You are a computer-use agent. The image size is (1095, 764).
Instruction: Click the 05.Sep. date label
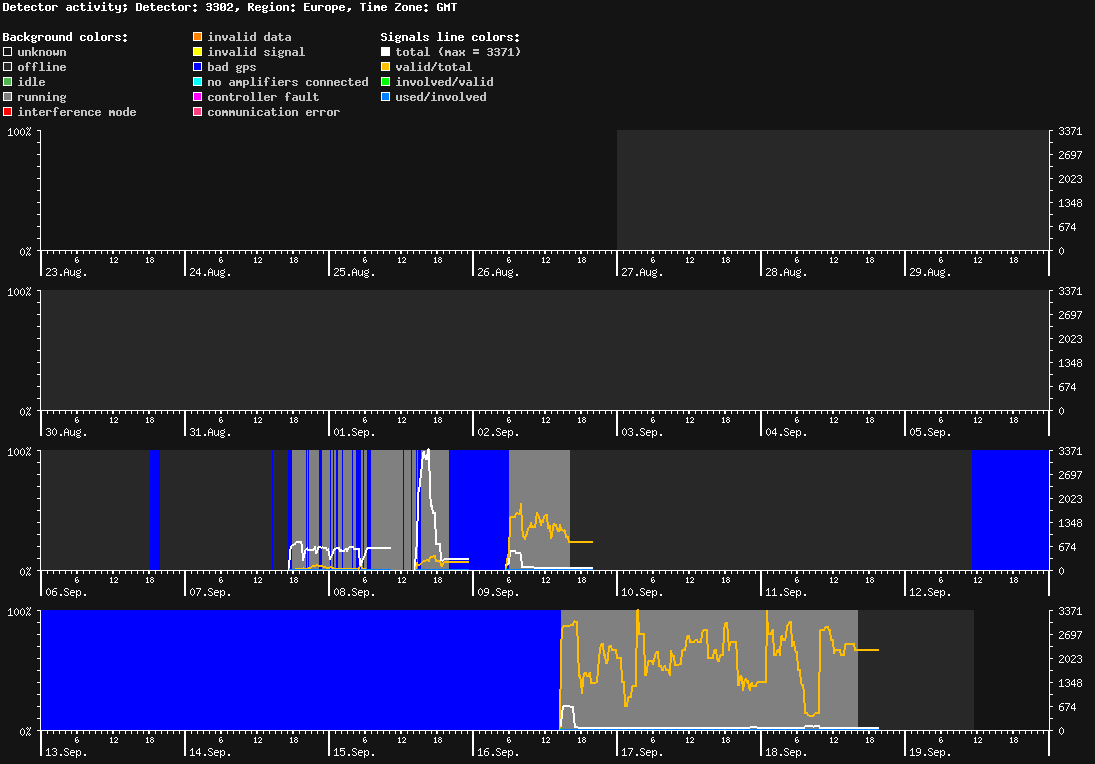click(930, 432)
